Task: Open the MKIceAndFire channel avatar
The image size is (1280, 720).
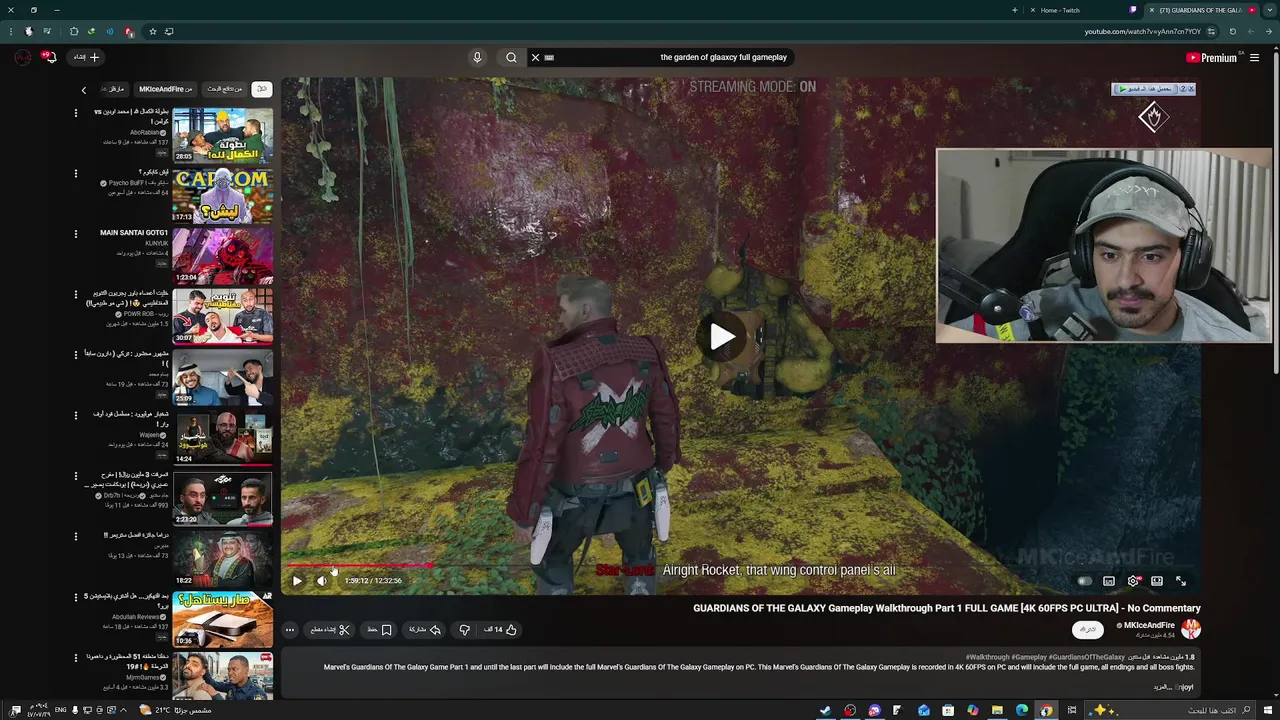Action: tap(1190, 629)
